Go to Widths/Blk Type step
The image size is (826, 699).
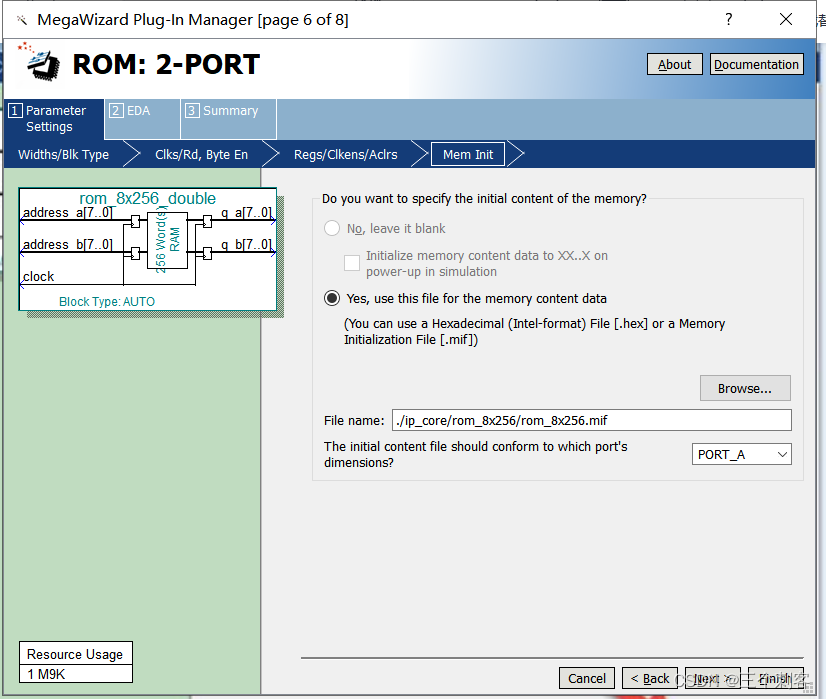[64, 154]
